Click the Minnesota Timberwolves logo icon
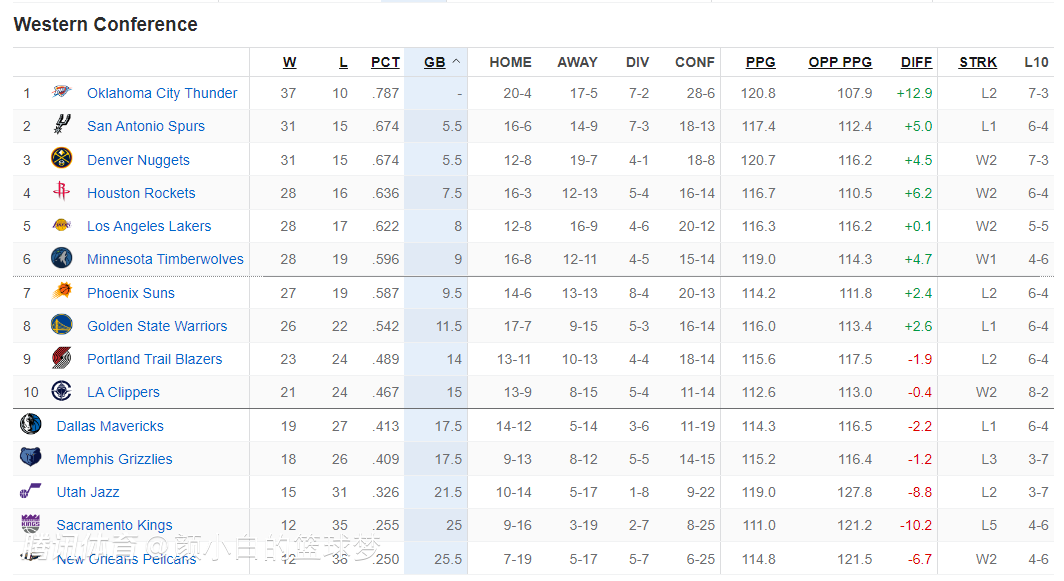This screenshot has width=1064, height=581. coord(61,259)
